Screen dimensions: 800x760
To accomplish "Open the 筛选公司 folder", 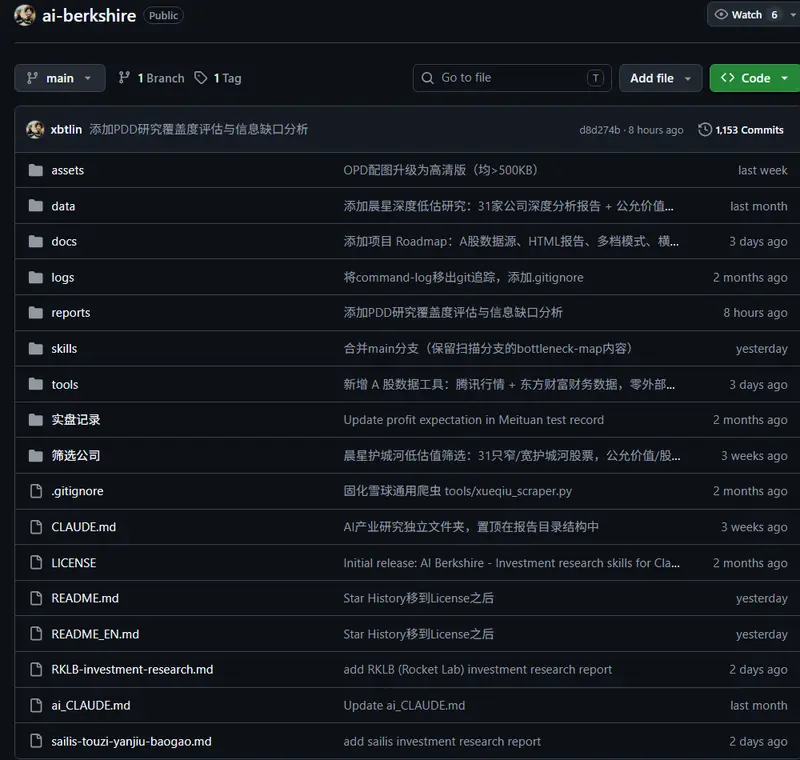I will click(76, 455).
